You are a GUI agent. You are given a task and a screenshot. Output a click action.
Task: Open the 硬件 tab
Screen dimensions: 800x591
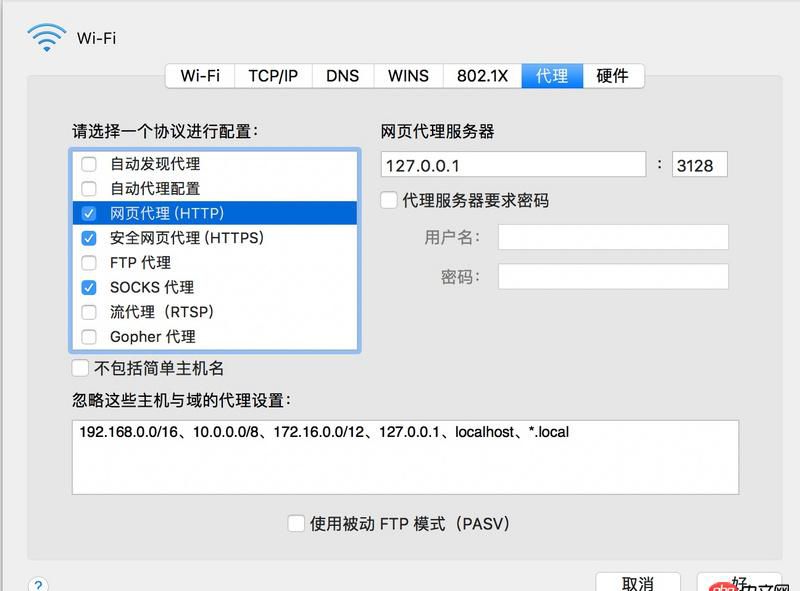612,75
